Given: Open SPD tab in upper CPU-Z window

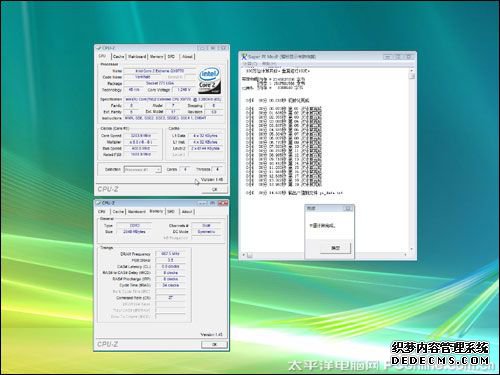Looking at the screenshot, I should pos(171,57).
